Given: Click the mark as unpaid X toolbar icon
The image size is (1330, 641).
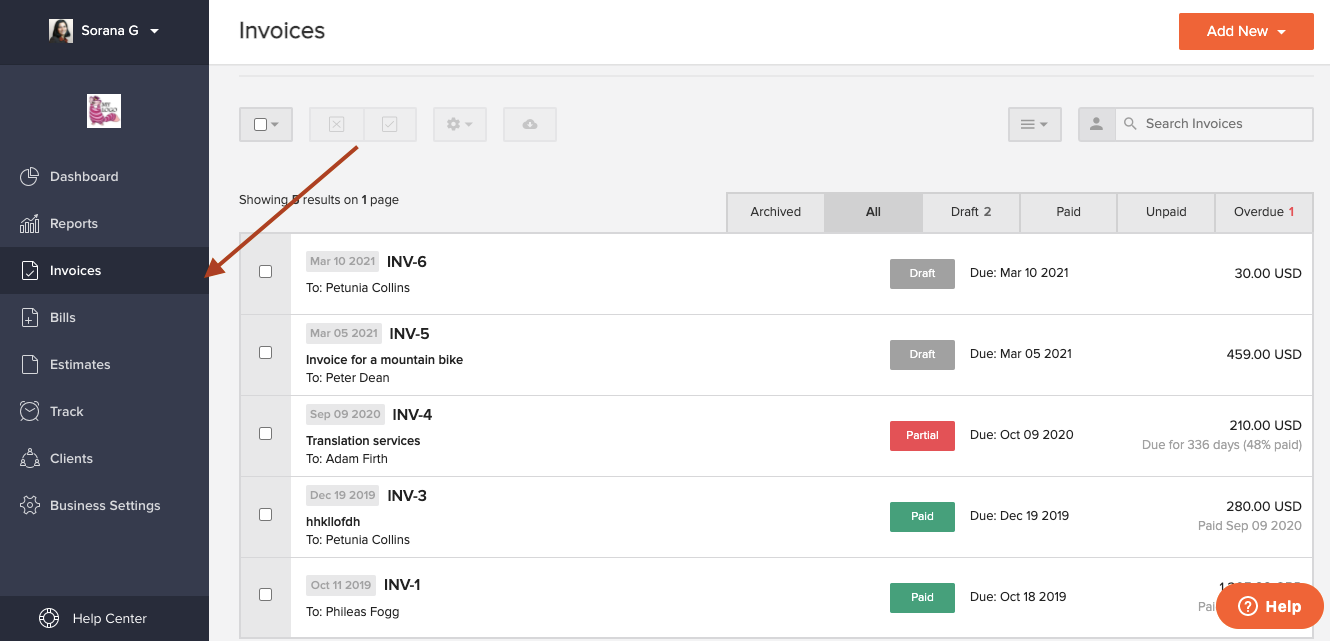Looking at the screenshot, I should point(336,124).
